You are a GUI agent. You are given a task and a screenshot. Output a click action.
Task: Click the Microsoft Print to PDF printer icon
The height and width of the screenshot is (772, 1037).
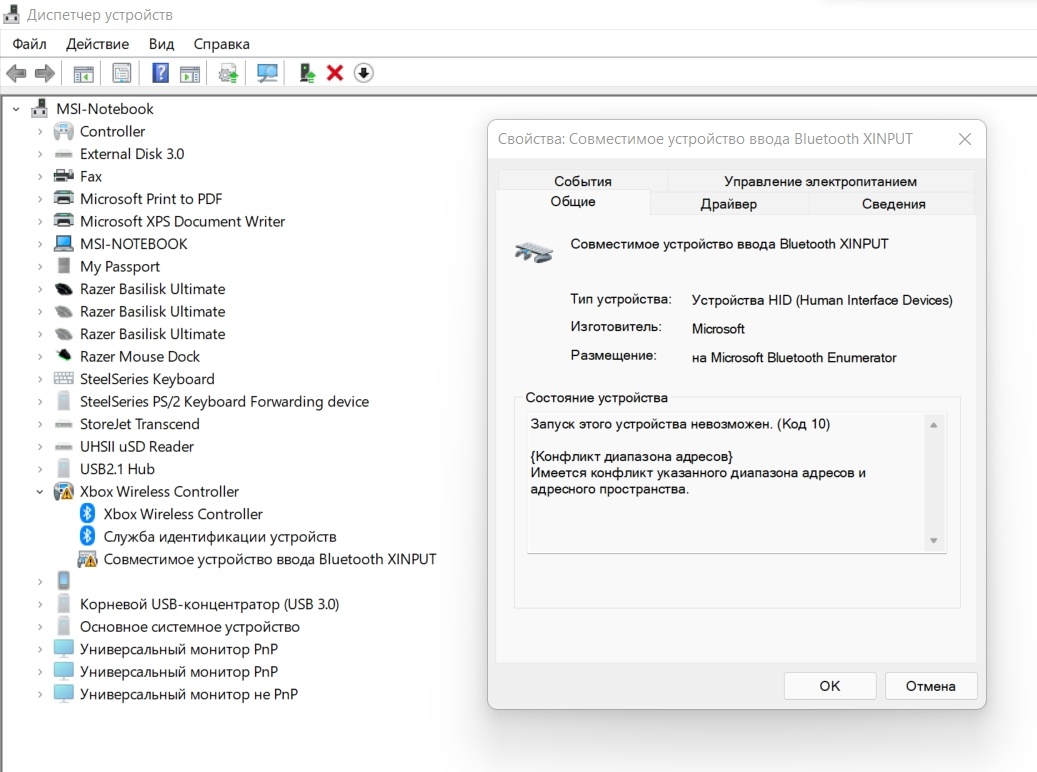tap(63, 198)
